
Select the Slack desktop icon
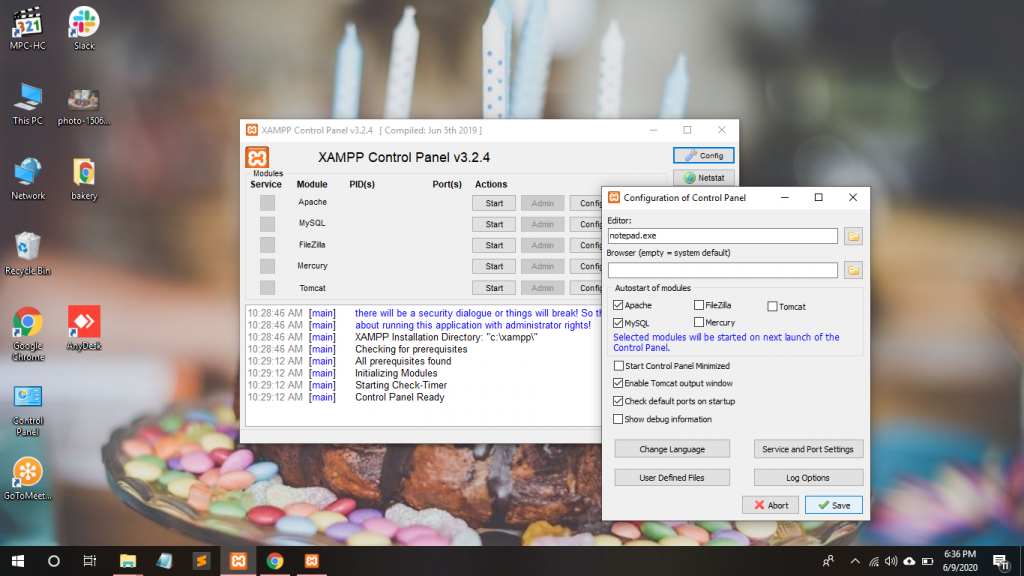[x=84, y=28]
